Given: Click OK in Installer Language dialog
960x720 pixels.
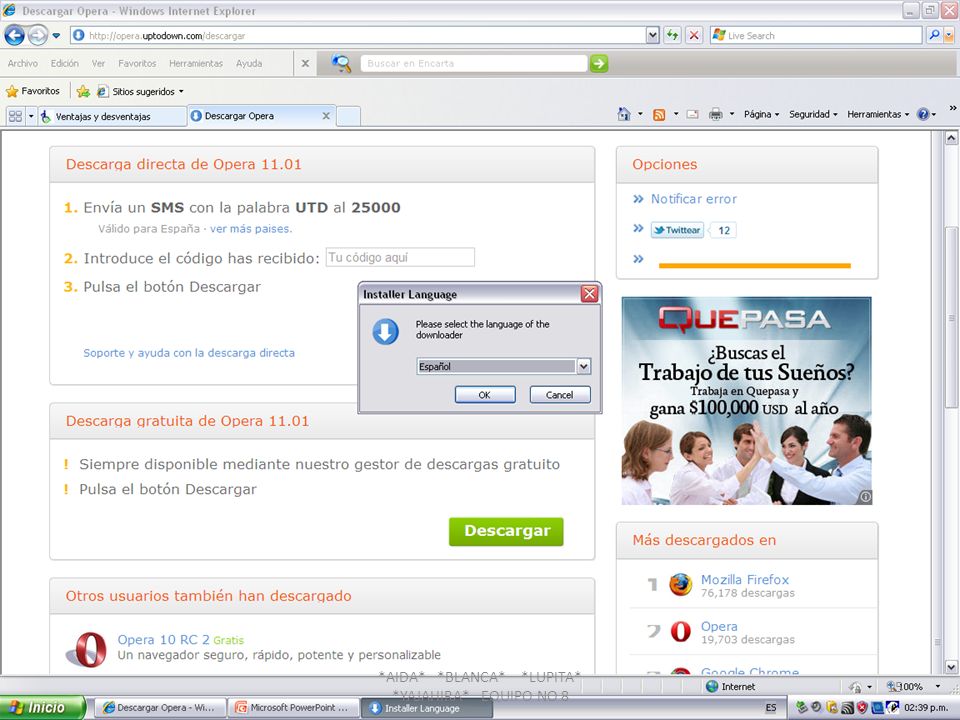Looking at the screenshot, I should pyautogui.click(x=485, y=395).
